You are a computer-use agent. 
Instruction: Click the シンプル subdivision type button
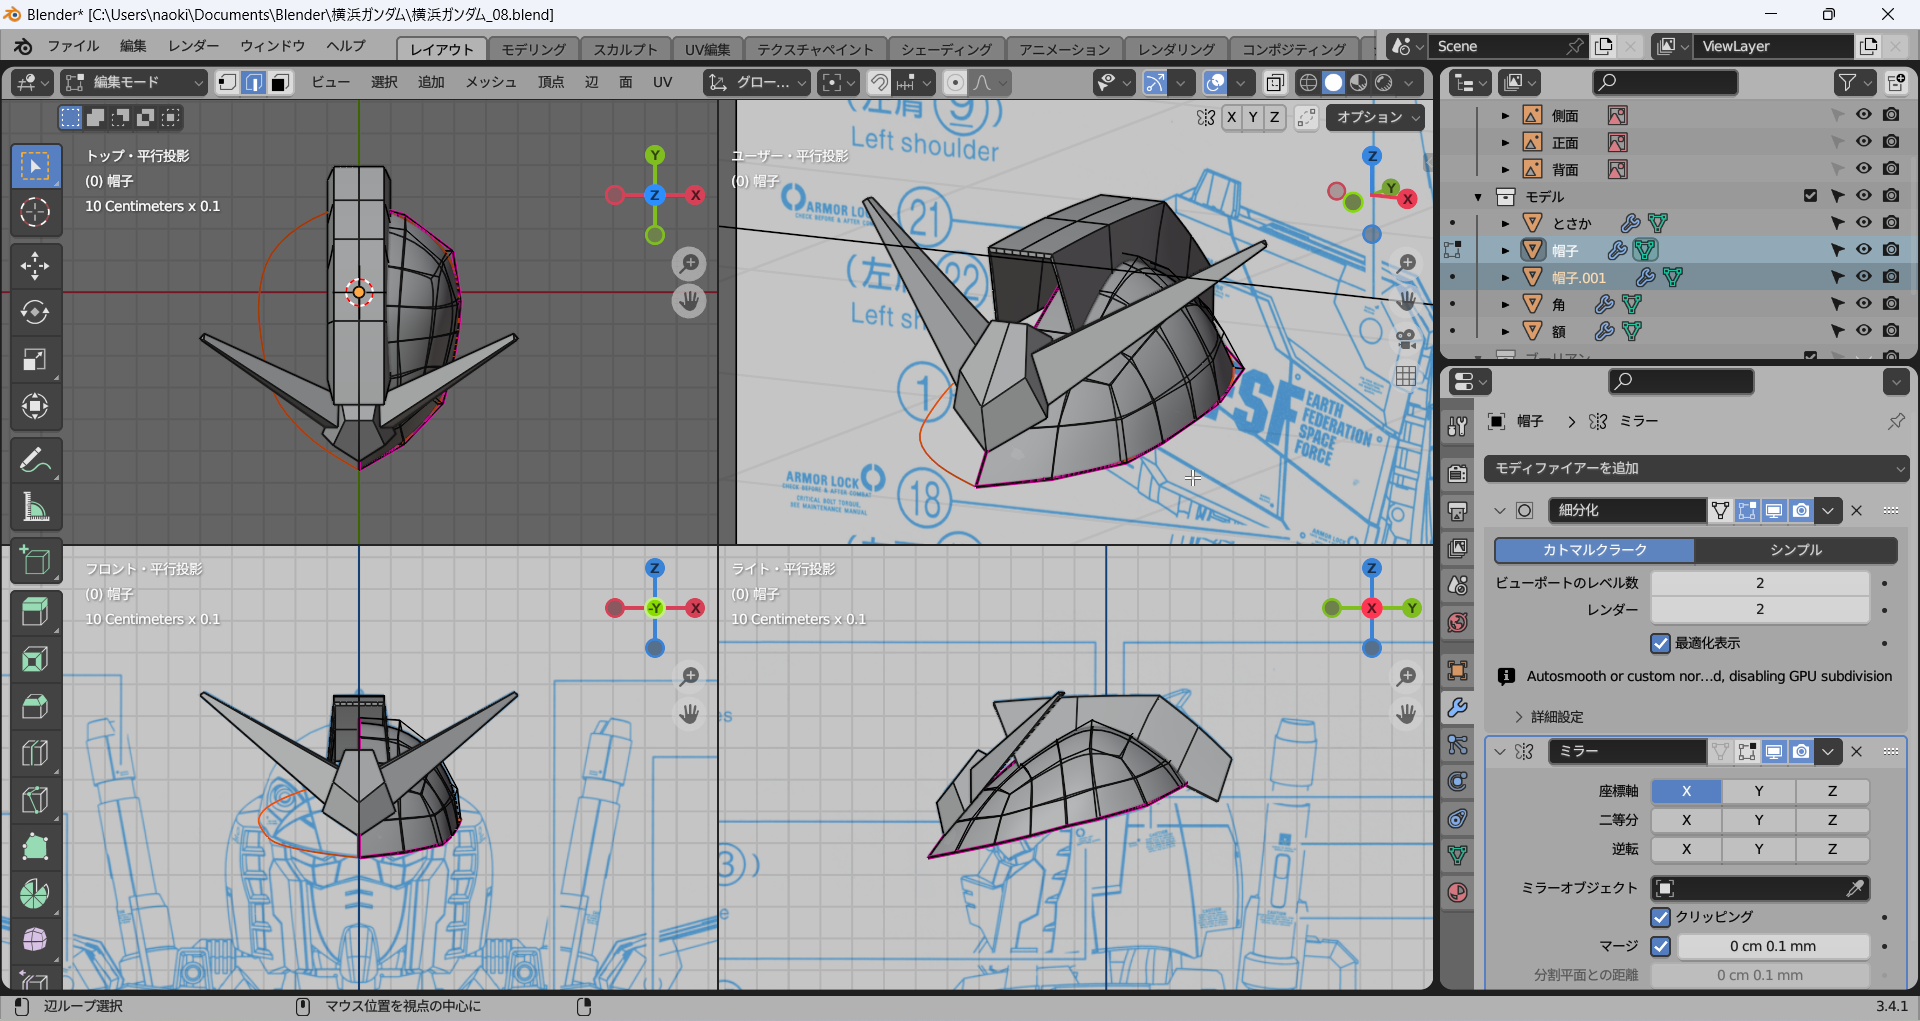(1795, 550)
